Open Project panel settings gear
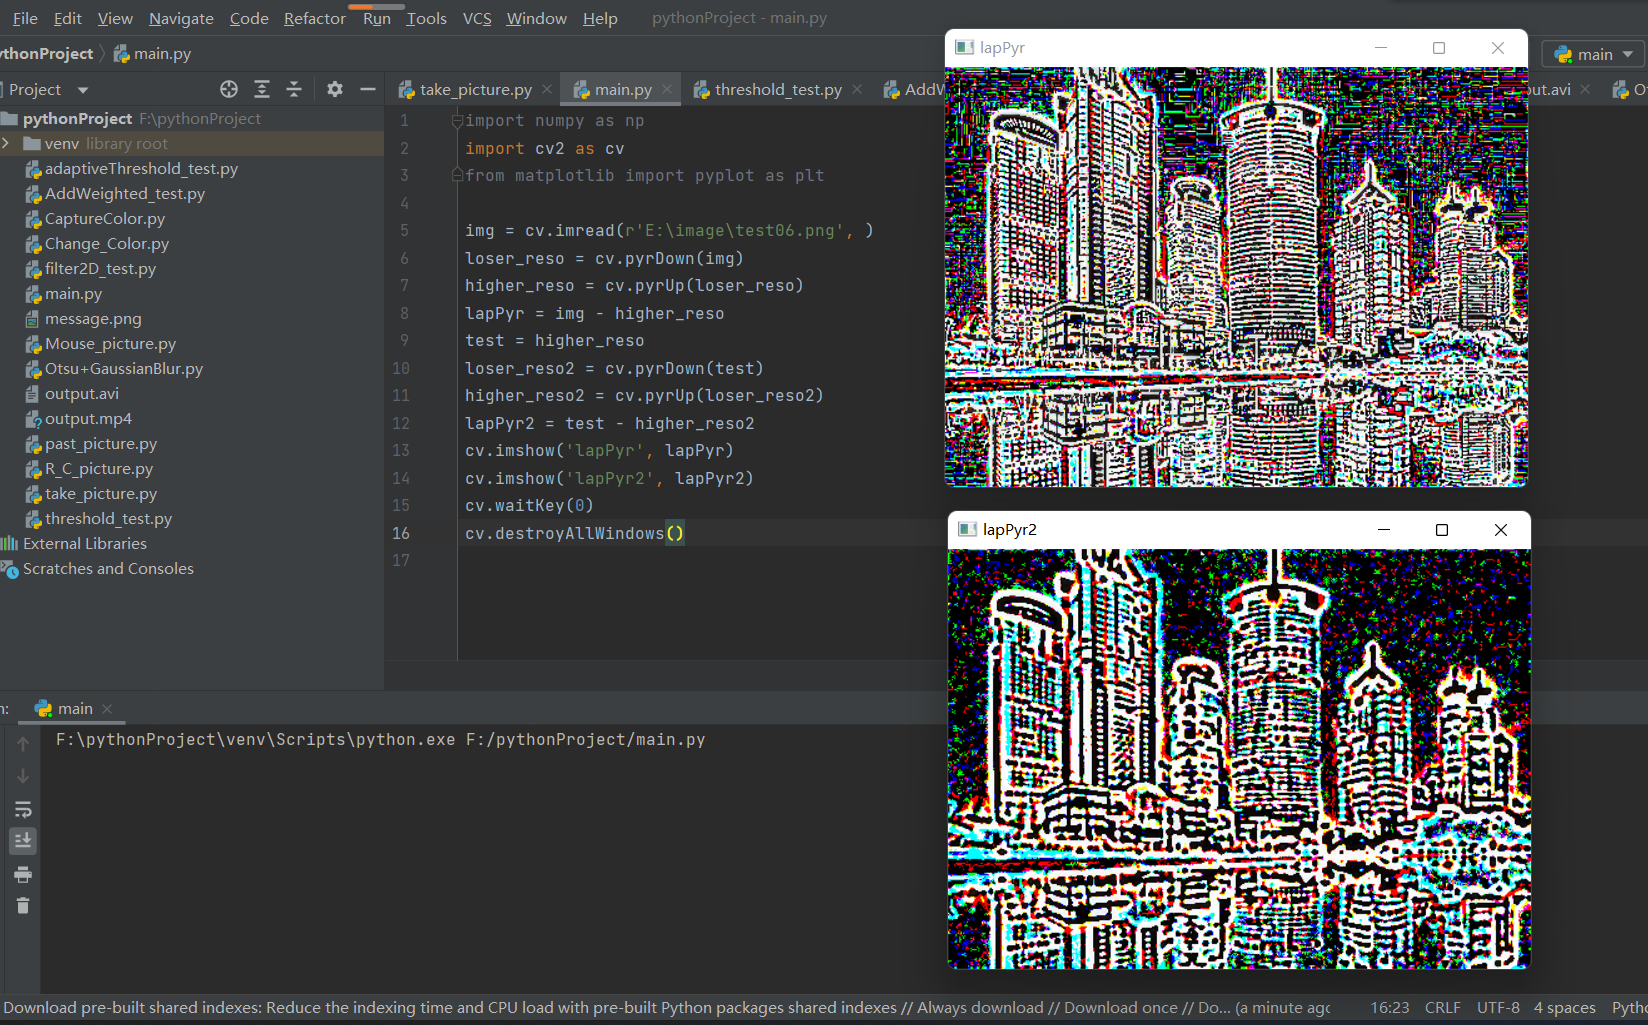Viewport: 1648px width, 1025px height. coord(335,89)
